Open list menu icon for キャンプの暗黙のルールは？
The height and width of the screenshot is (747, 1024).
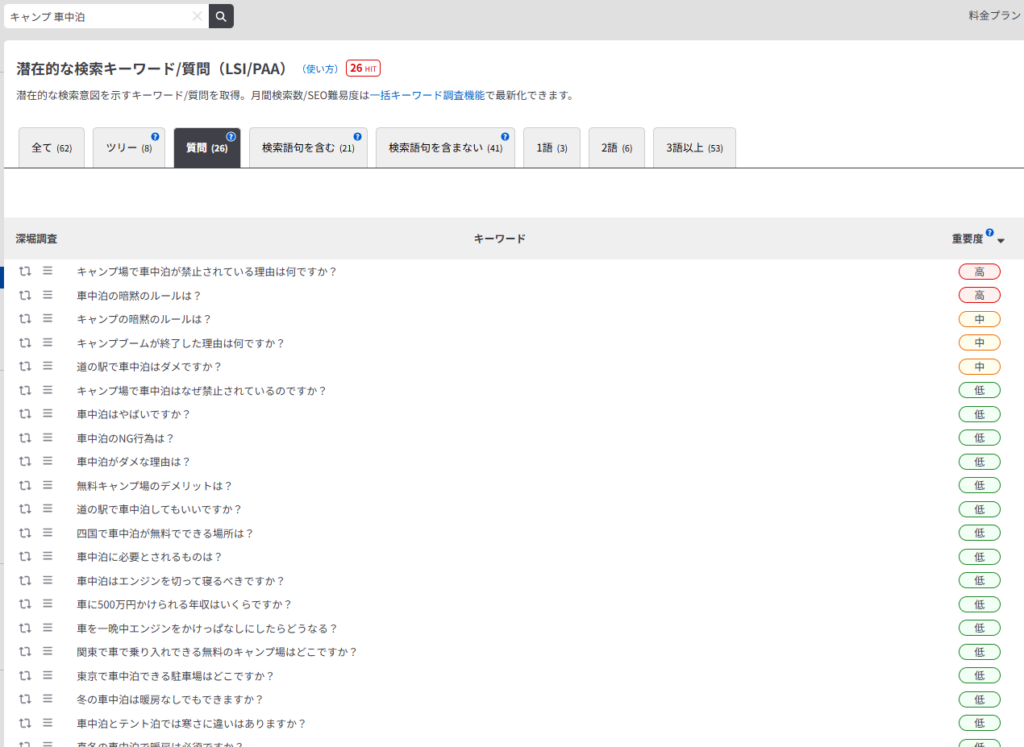point(47,319)
